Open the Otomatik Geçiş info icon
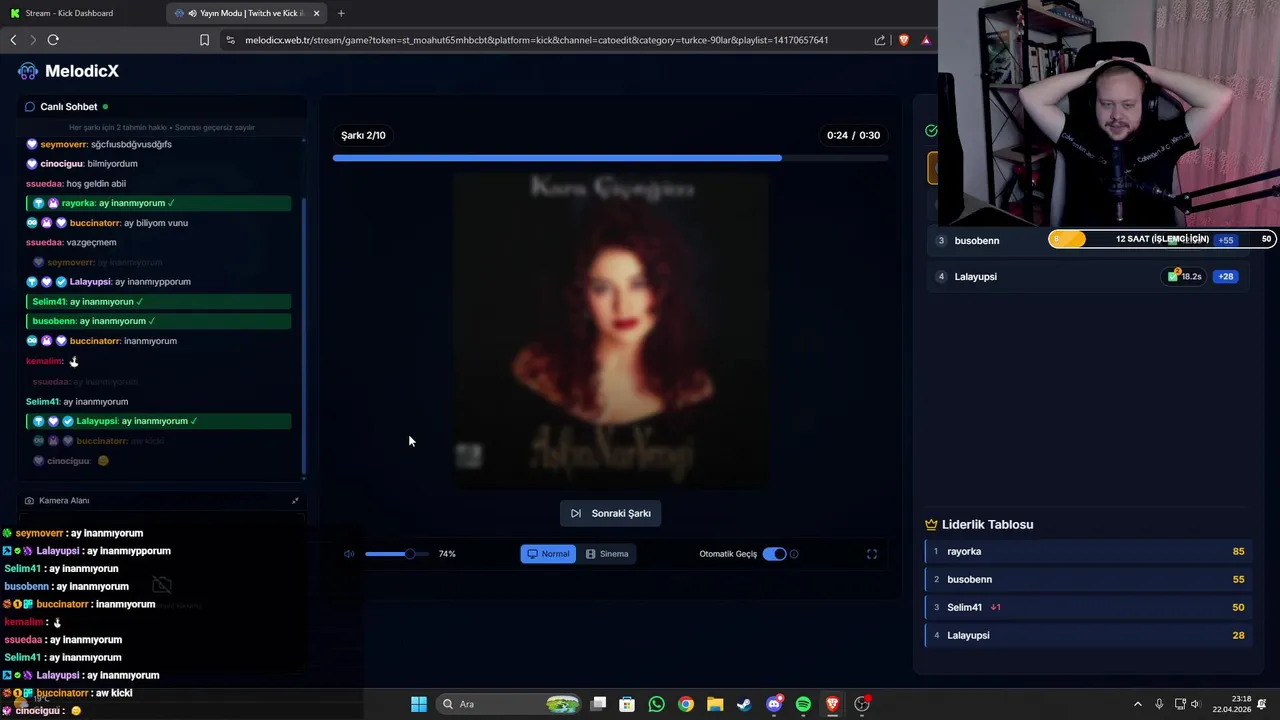Viewport: 1280px width, 720px height. click(x=794, y=554)
